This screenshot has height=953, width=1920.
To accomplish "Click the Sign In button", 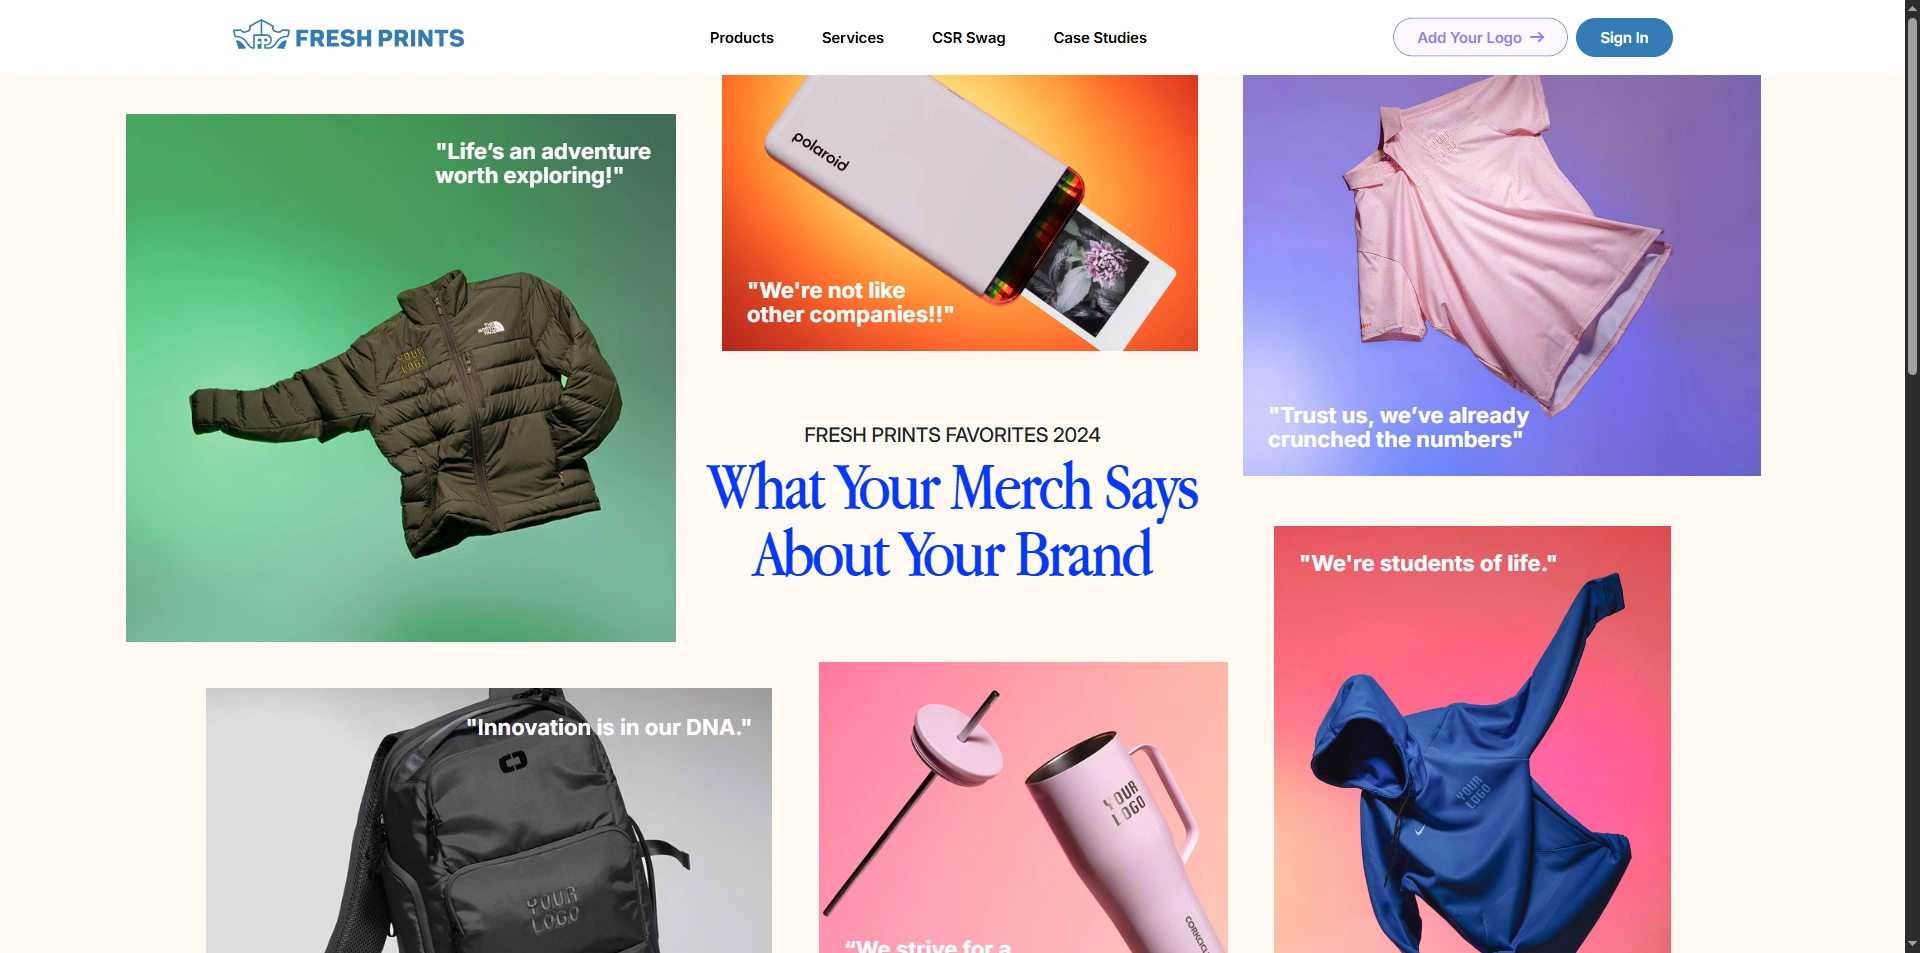I will pyautogui.click(x=1624, y=37).
